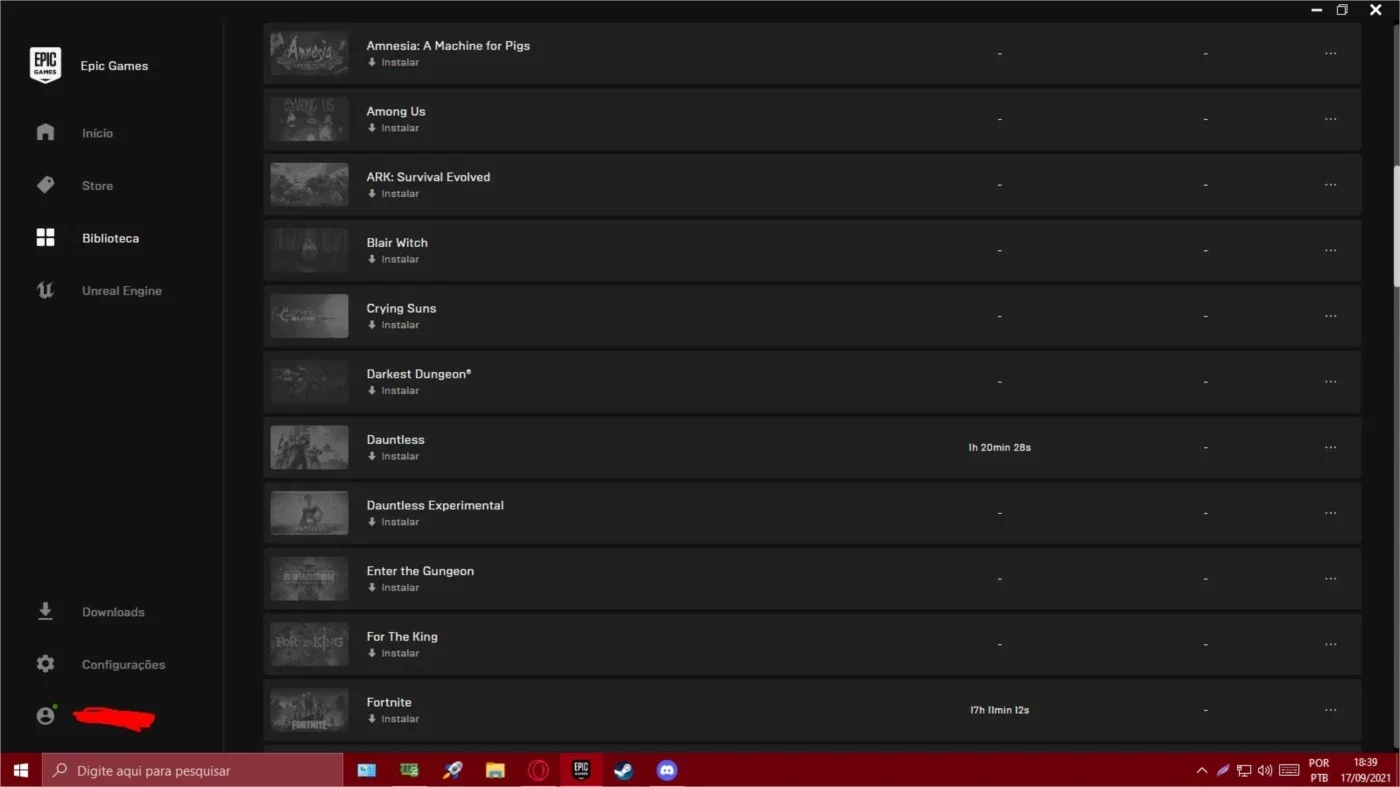Open the user profile avatar icon
The height and width of the screenshot is (787, 1400).
point(45,716)
